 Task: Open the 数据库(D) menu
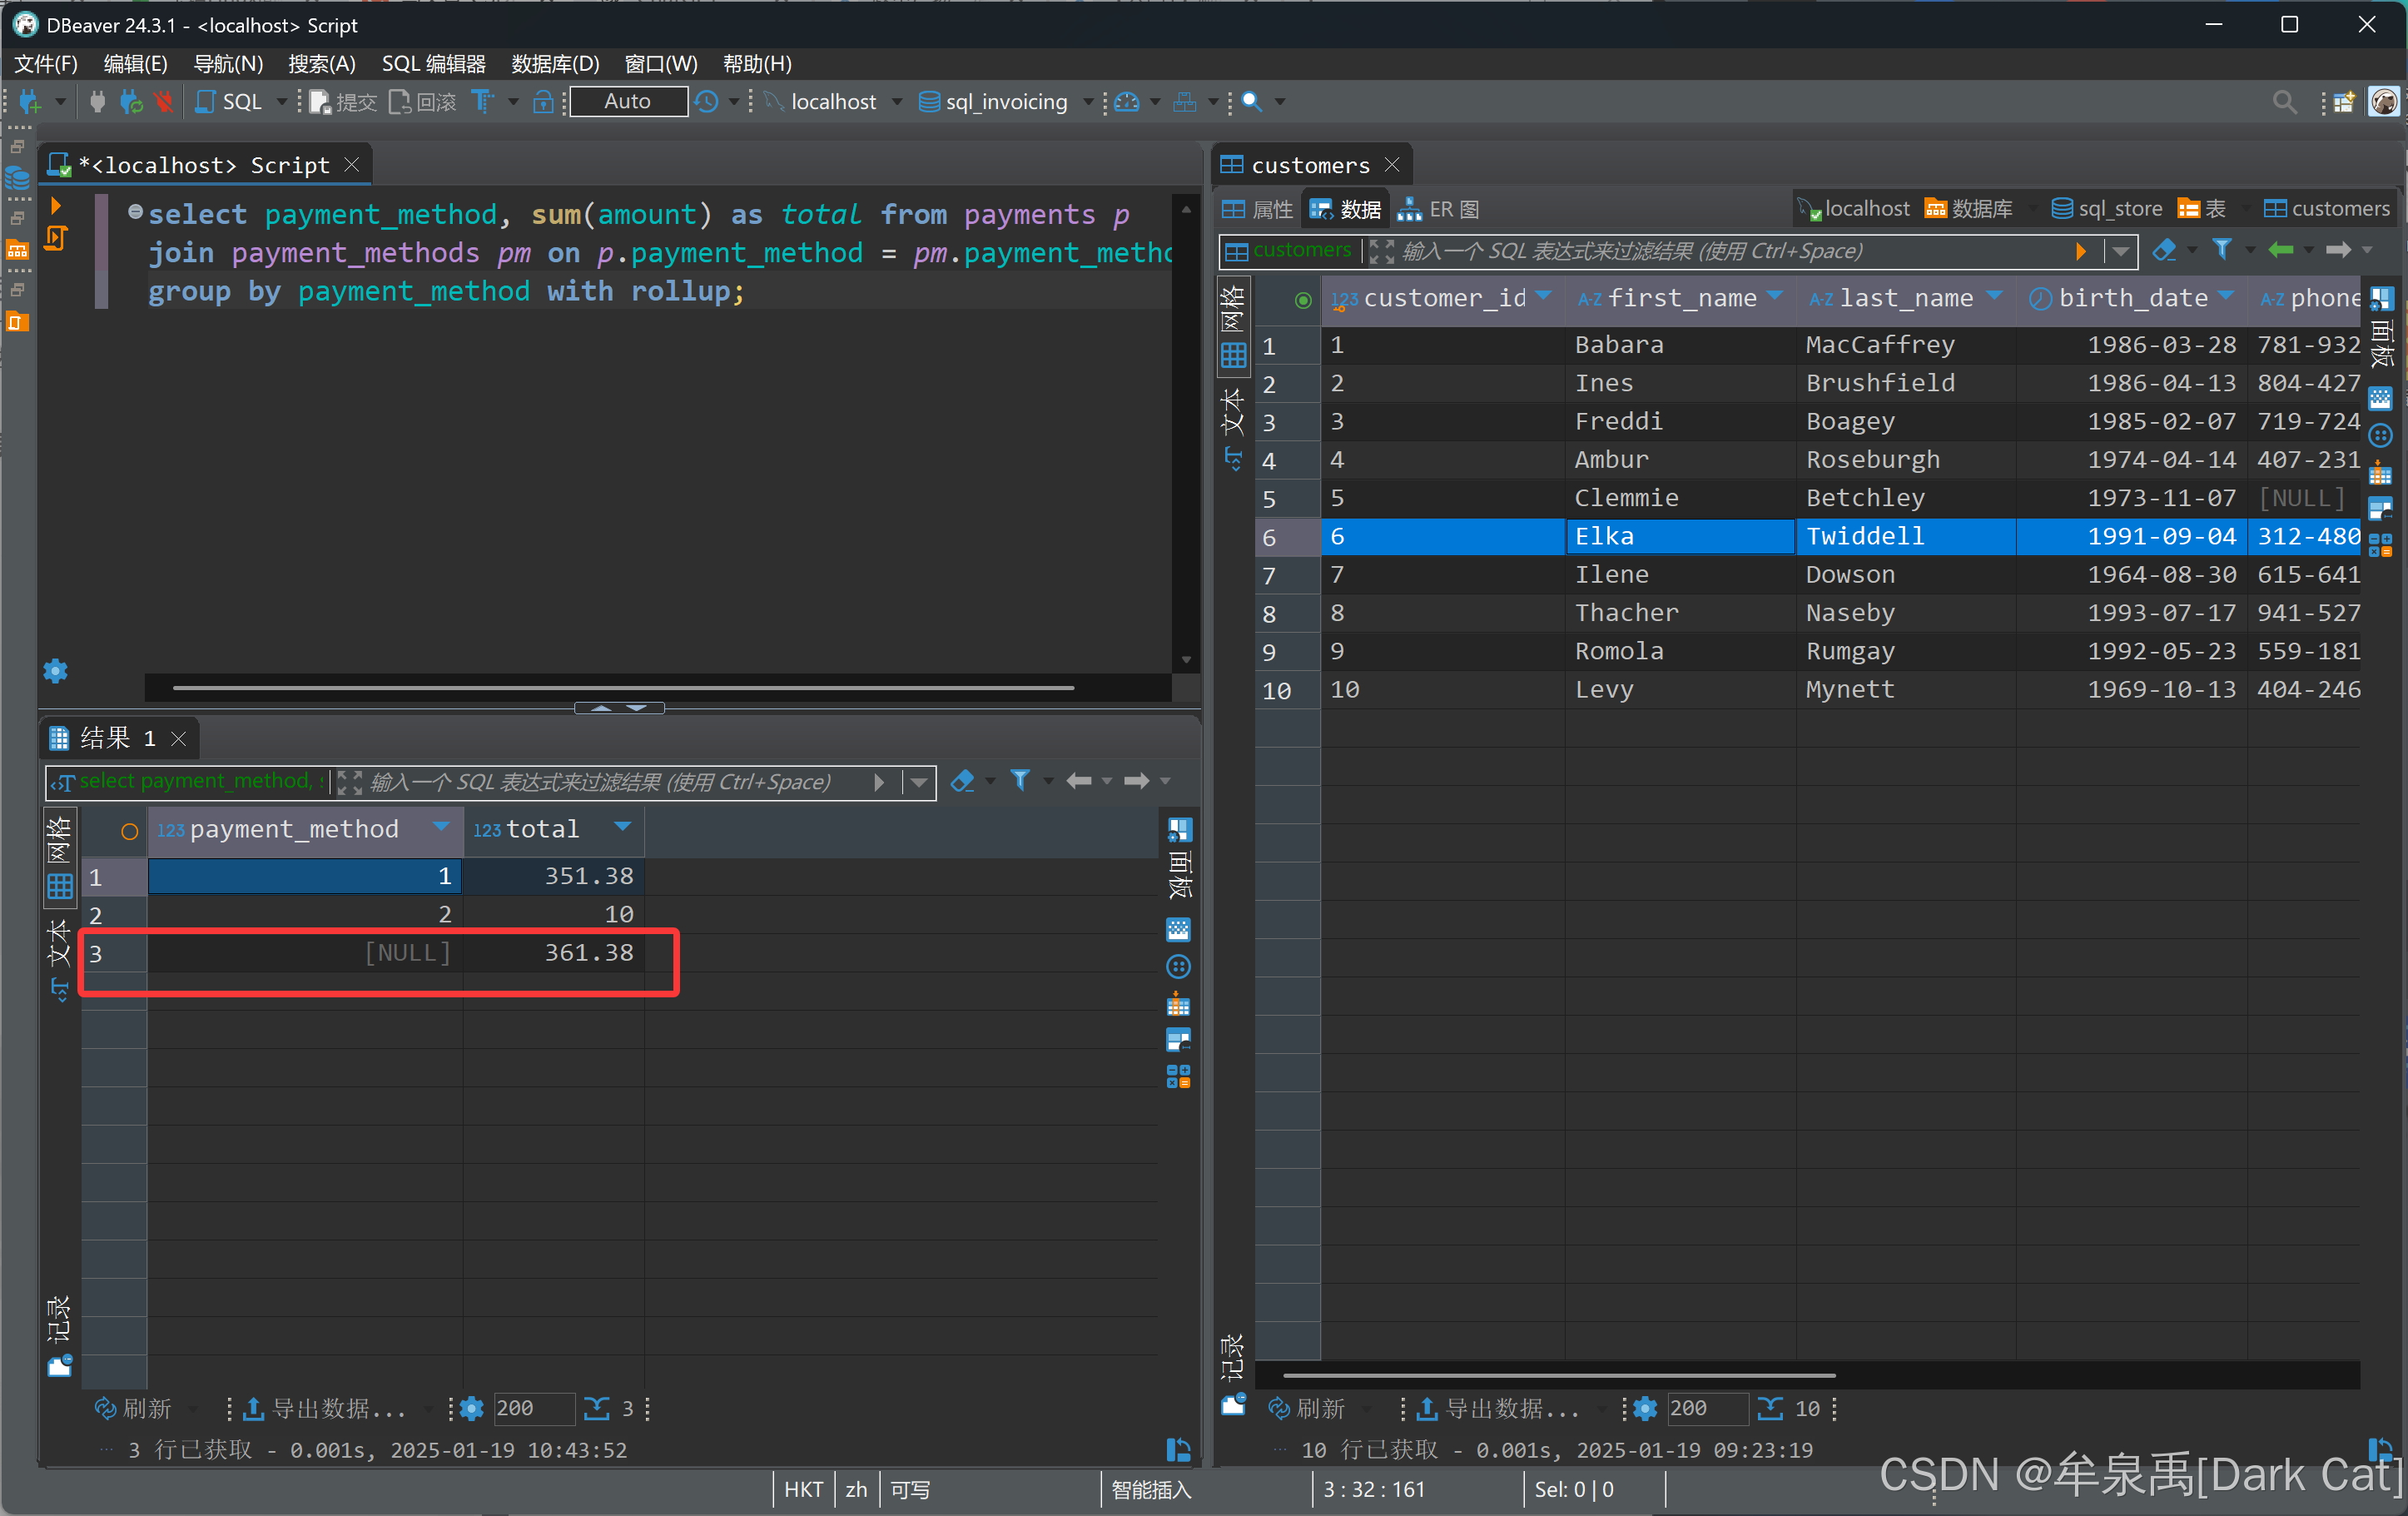[x=555, y=64]
